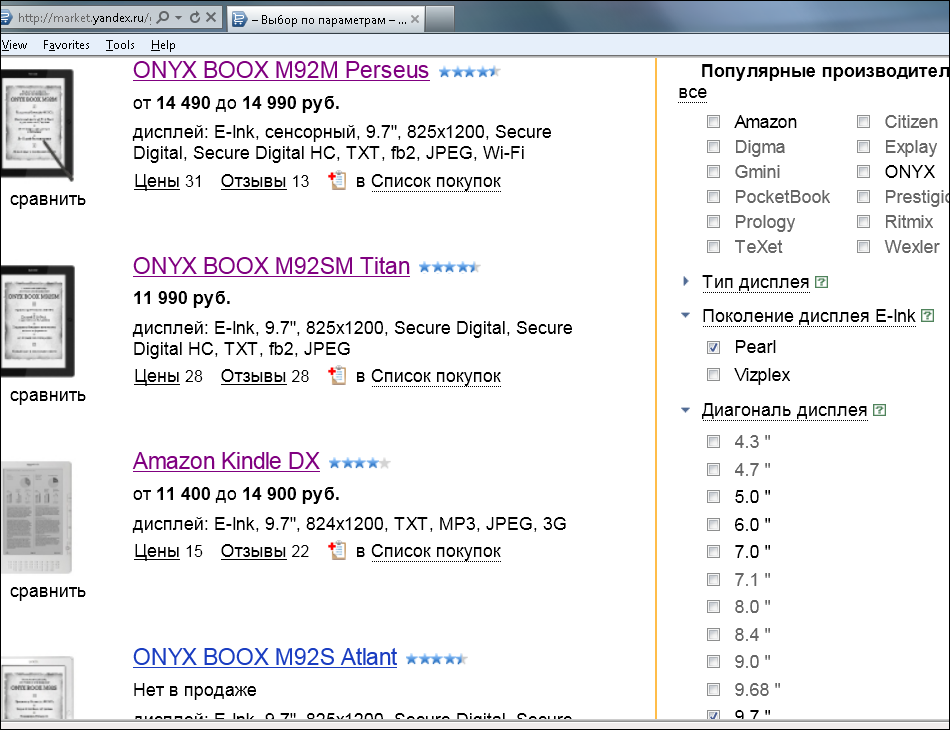
Task: Select the Выбор по параметрам tab
Action: tap(325, 19)
